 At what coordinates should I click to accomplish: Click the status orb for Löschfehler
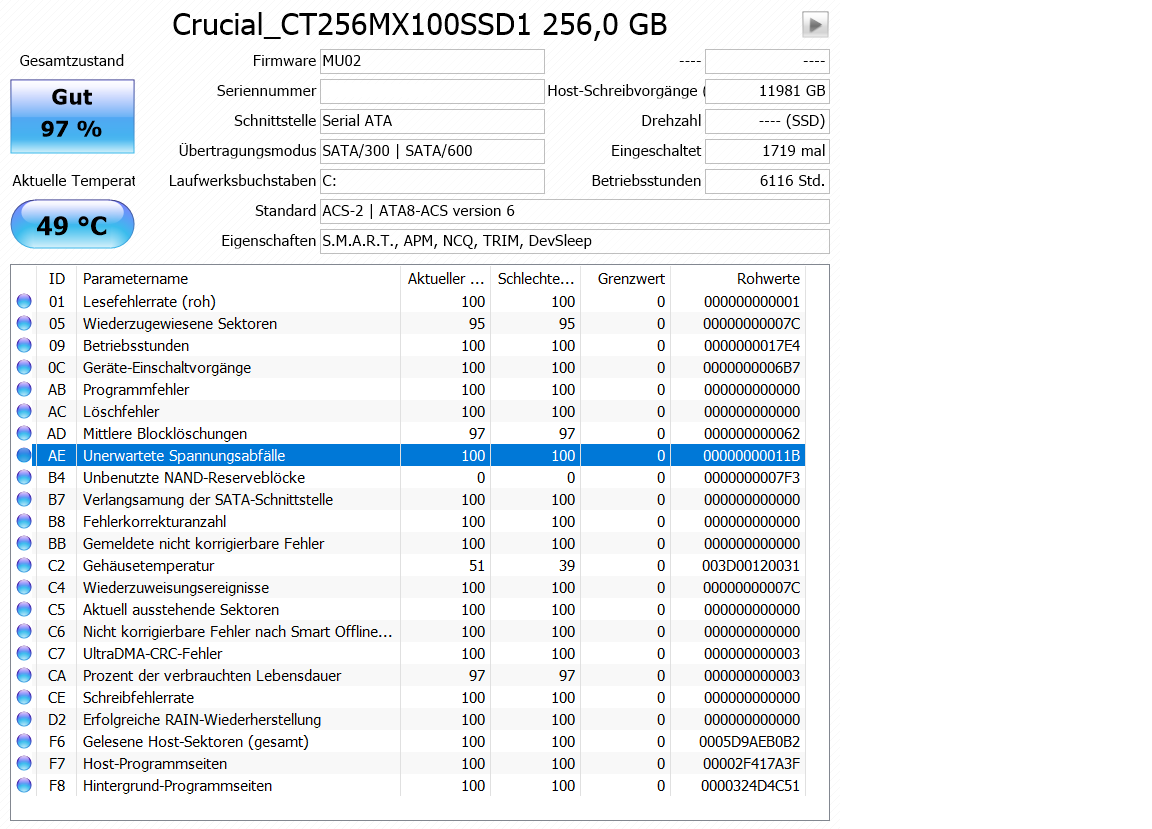point(24,412)
